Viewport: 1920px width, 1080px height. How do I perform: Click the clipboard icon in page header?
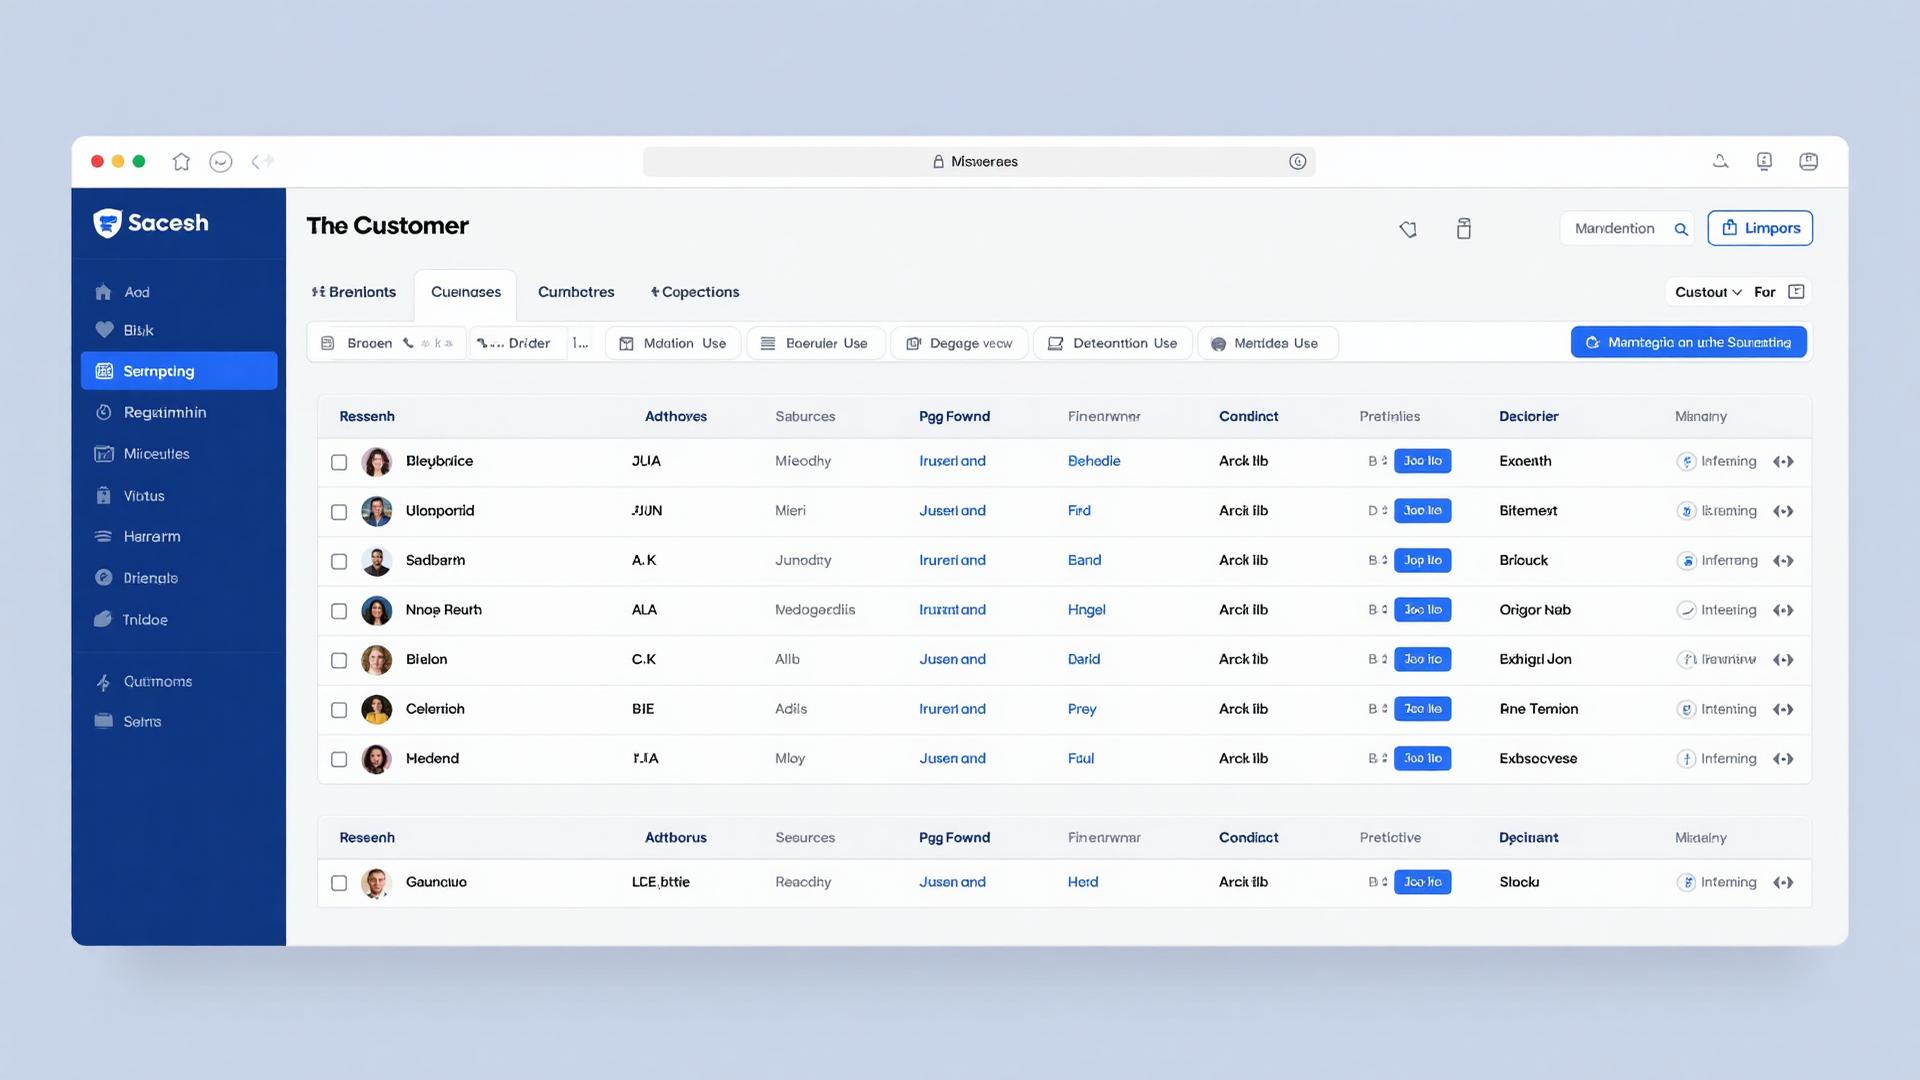click(x=1463, y=229)
